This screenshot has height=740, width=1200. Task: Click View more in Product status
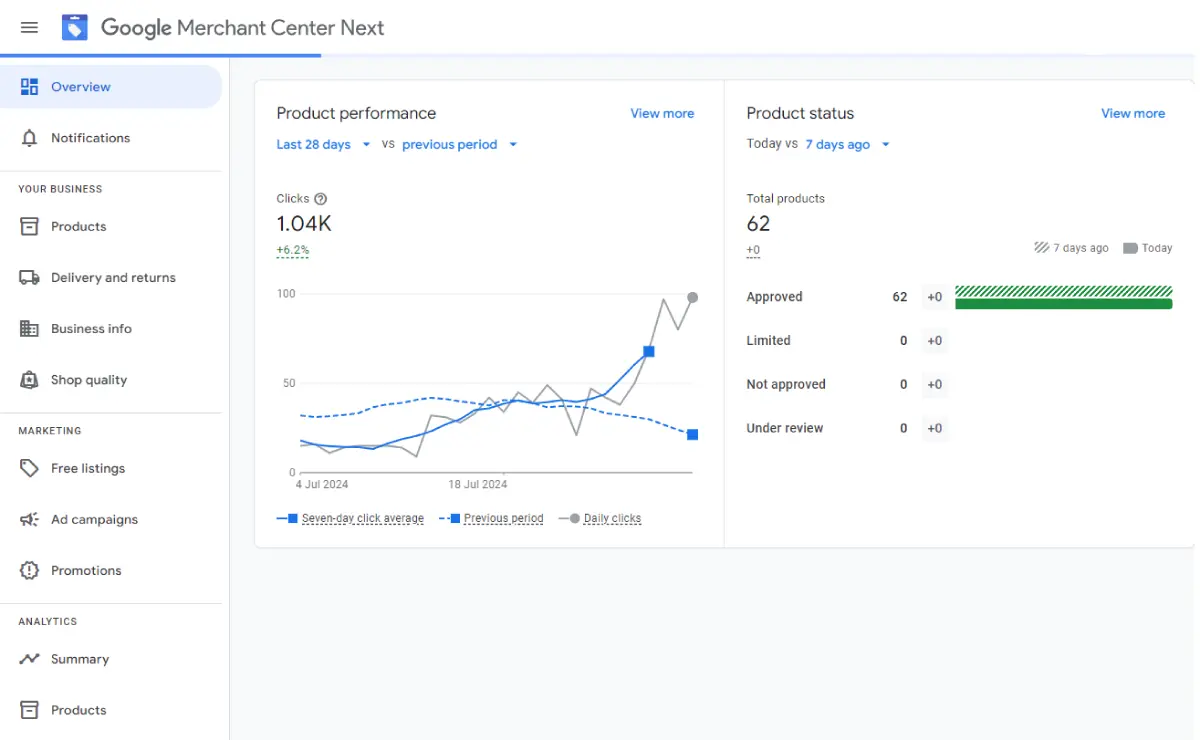click(1133, 114)
